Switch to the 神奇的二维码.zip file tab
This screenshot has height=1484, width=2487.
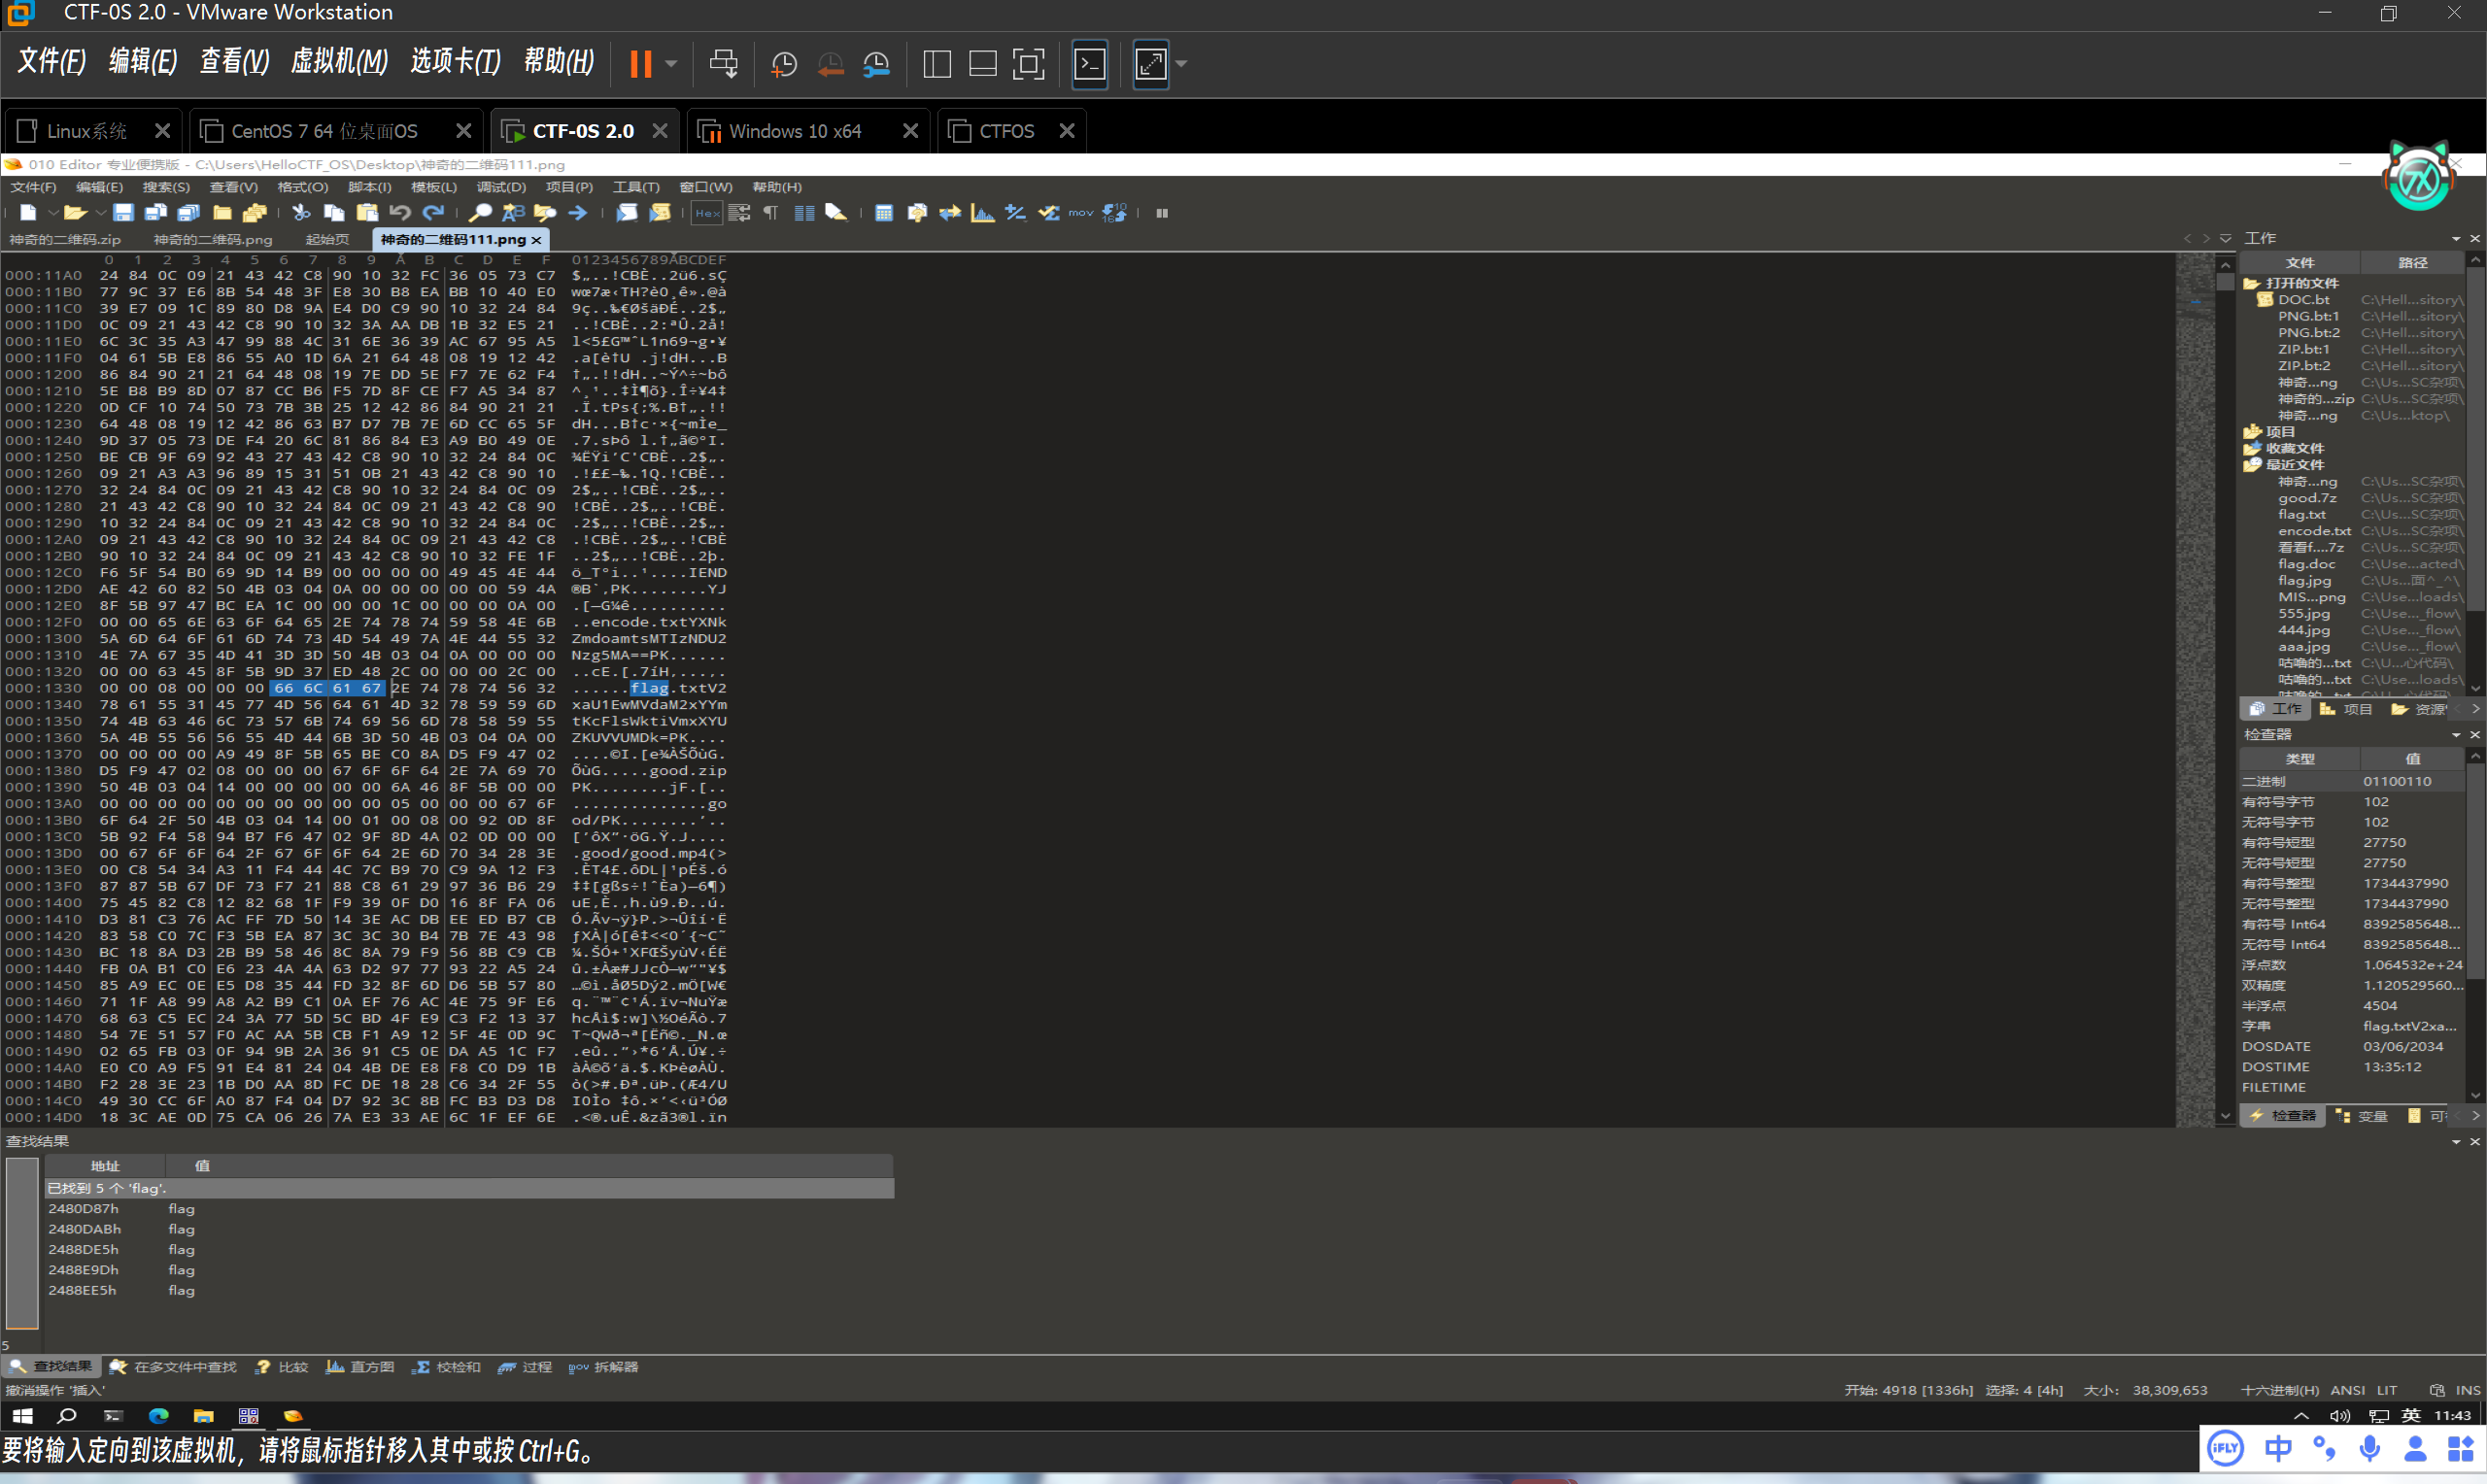[x=65, y=240]
